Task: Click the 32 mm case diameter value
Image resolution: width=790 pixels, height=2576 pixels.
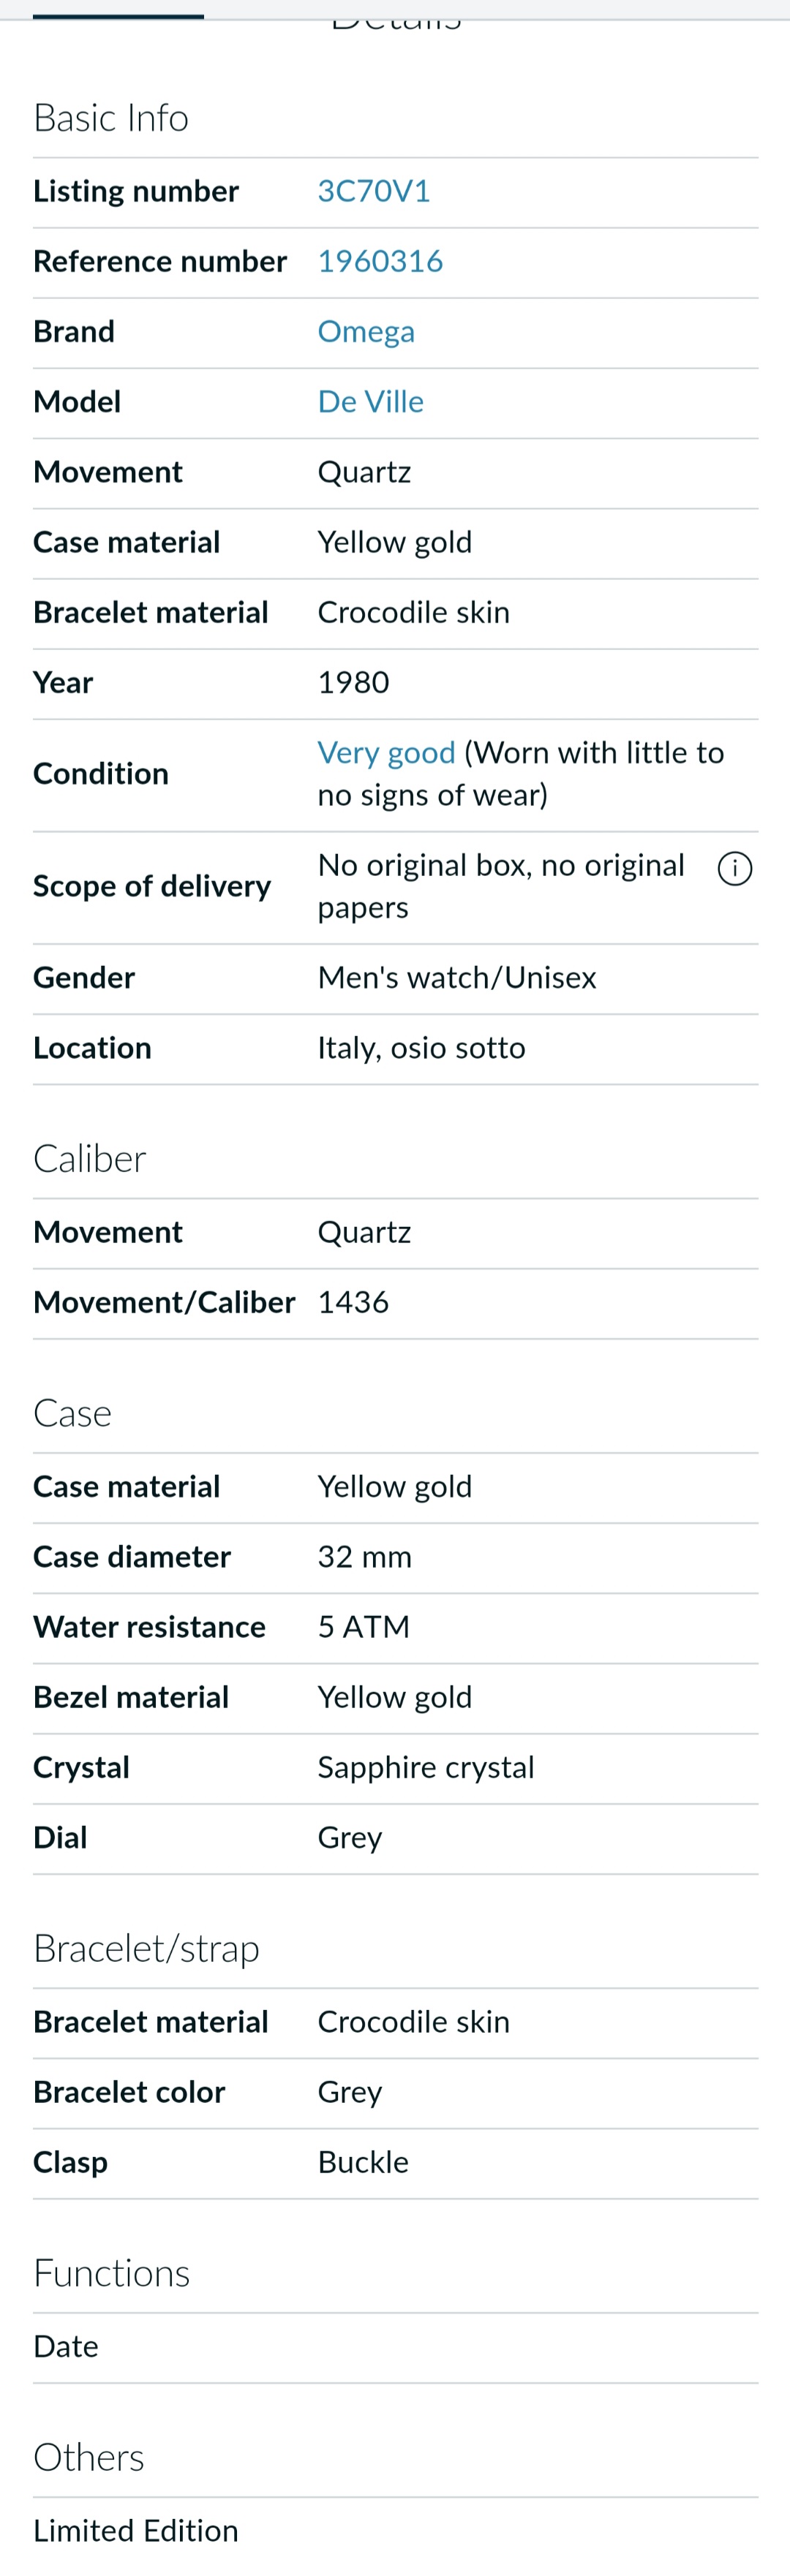Action: click(x=365, y=1556)
